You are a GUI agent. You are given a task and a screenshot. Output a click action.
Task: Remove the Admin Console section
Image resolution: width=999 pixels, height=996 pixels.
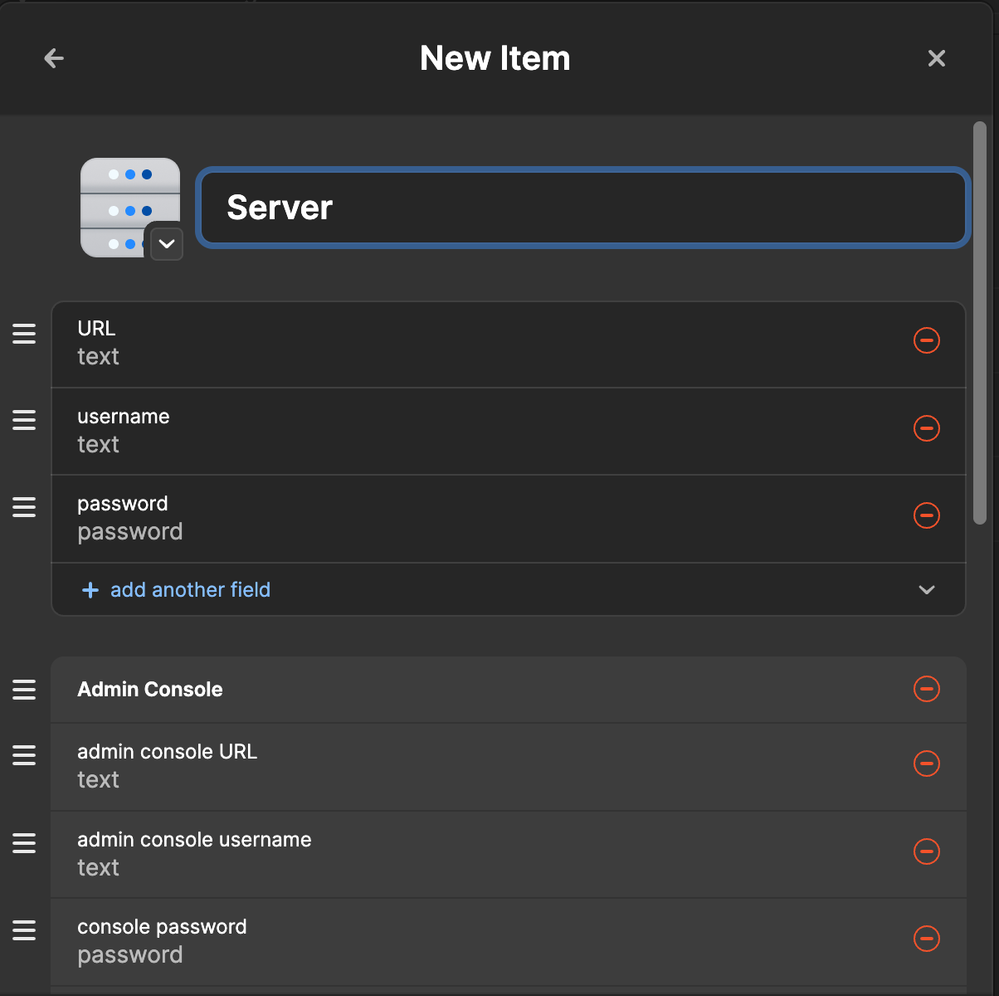926,689
